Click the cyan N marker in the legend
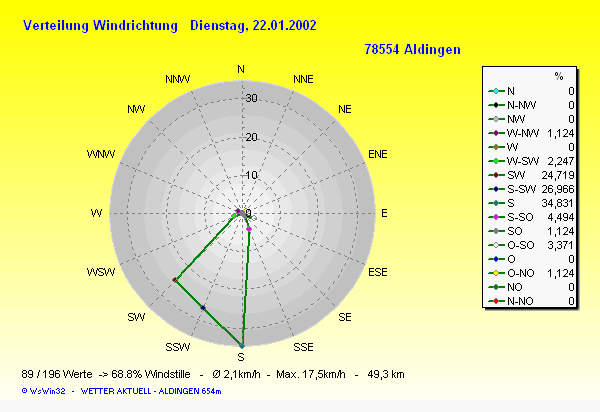The height and width of the screenshot is (412, 600). tap(495, 91)
